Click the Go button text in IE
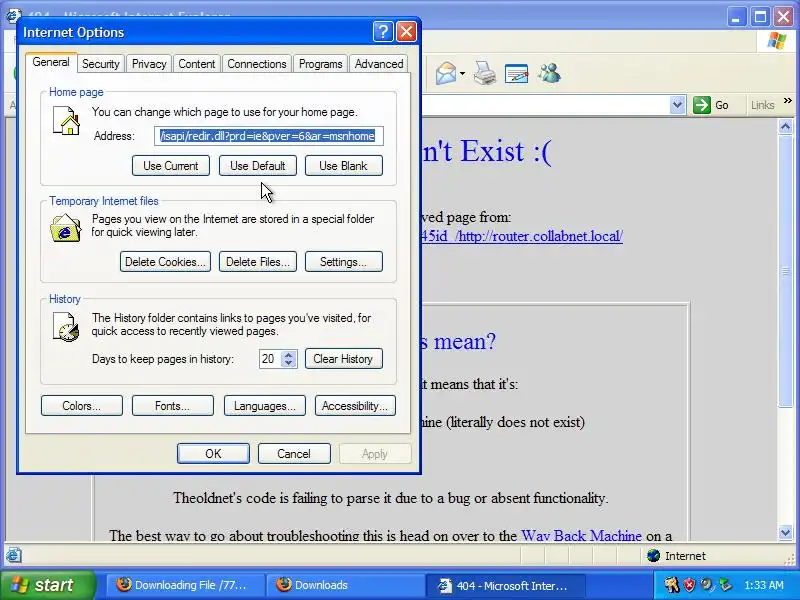The height and width of the screenshot is (600, 800). tap(721, 105)
